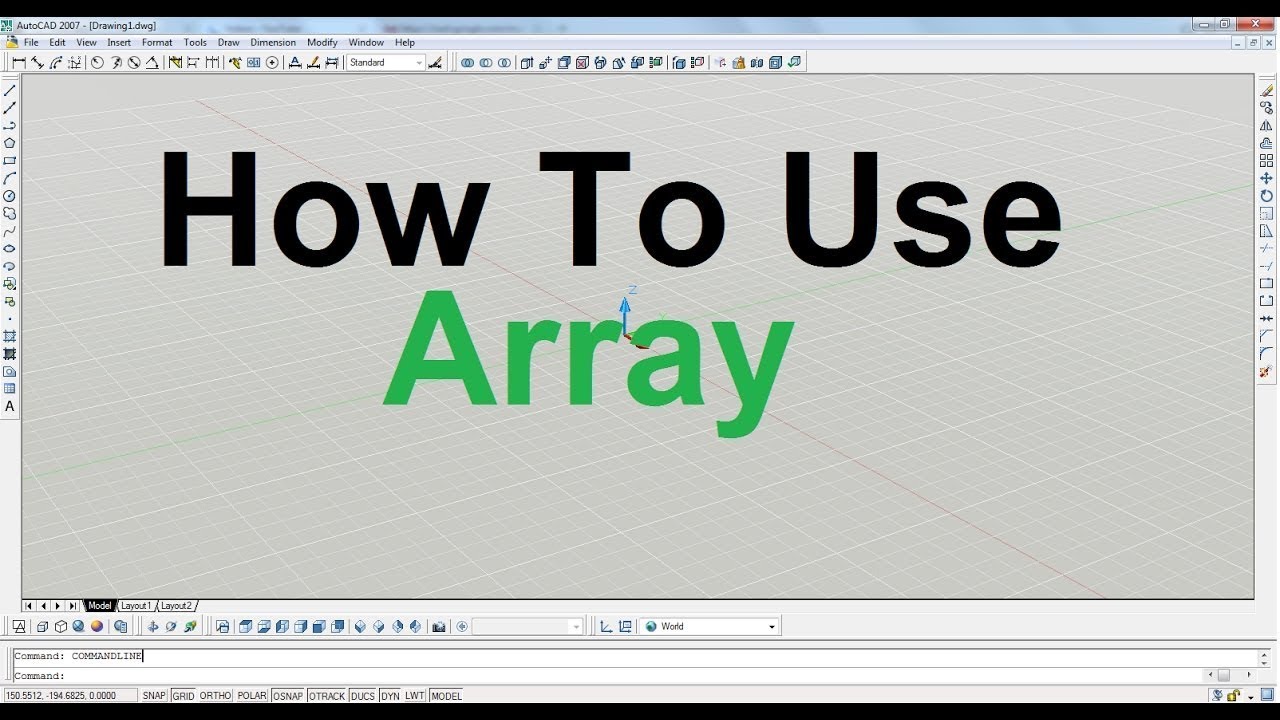Open the Insert menu
Image resolution: width=1280 pixels, height=720 pixels.
click(x=119, y=42)
